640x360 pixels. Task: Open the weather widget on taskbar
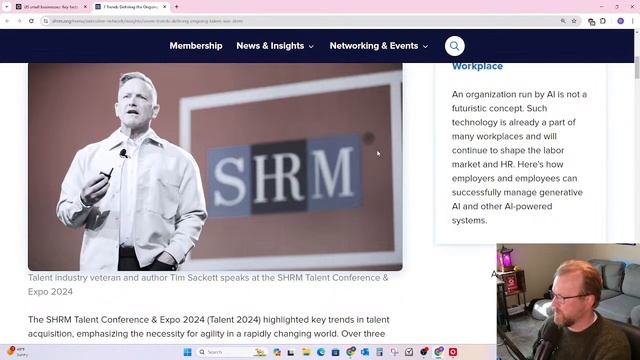click(17, 352)
